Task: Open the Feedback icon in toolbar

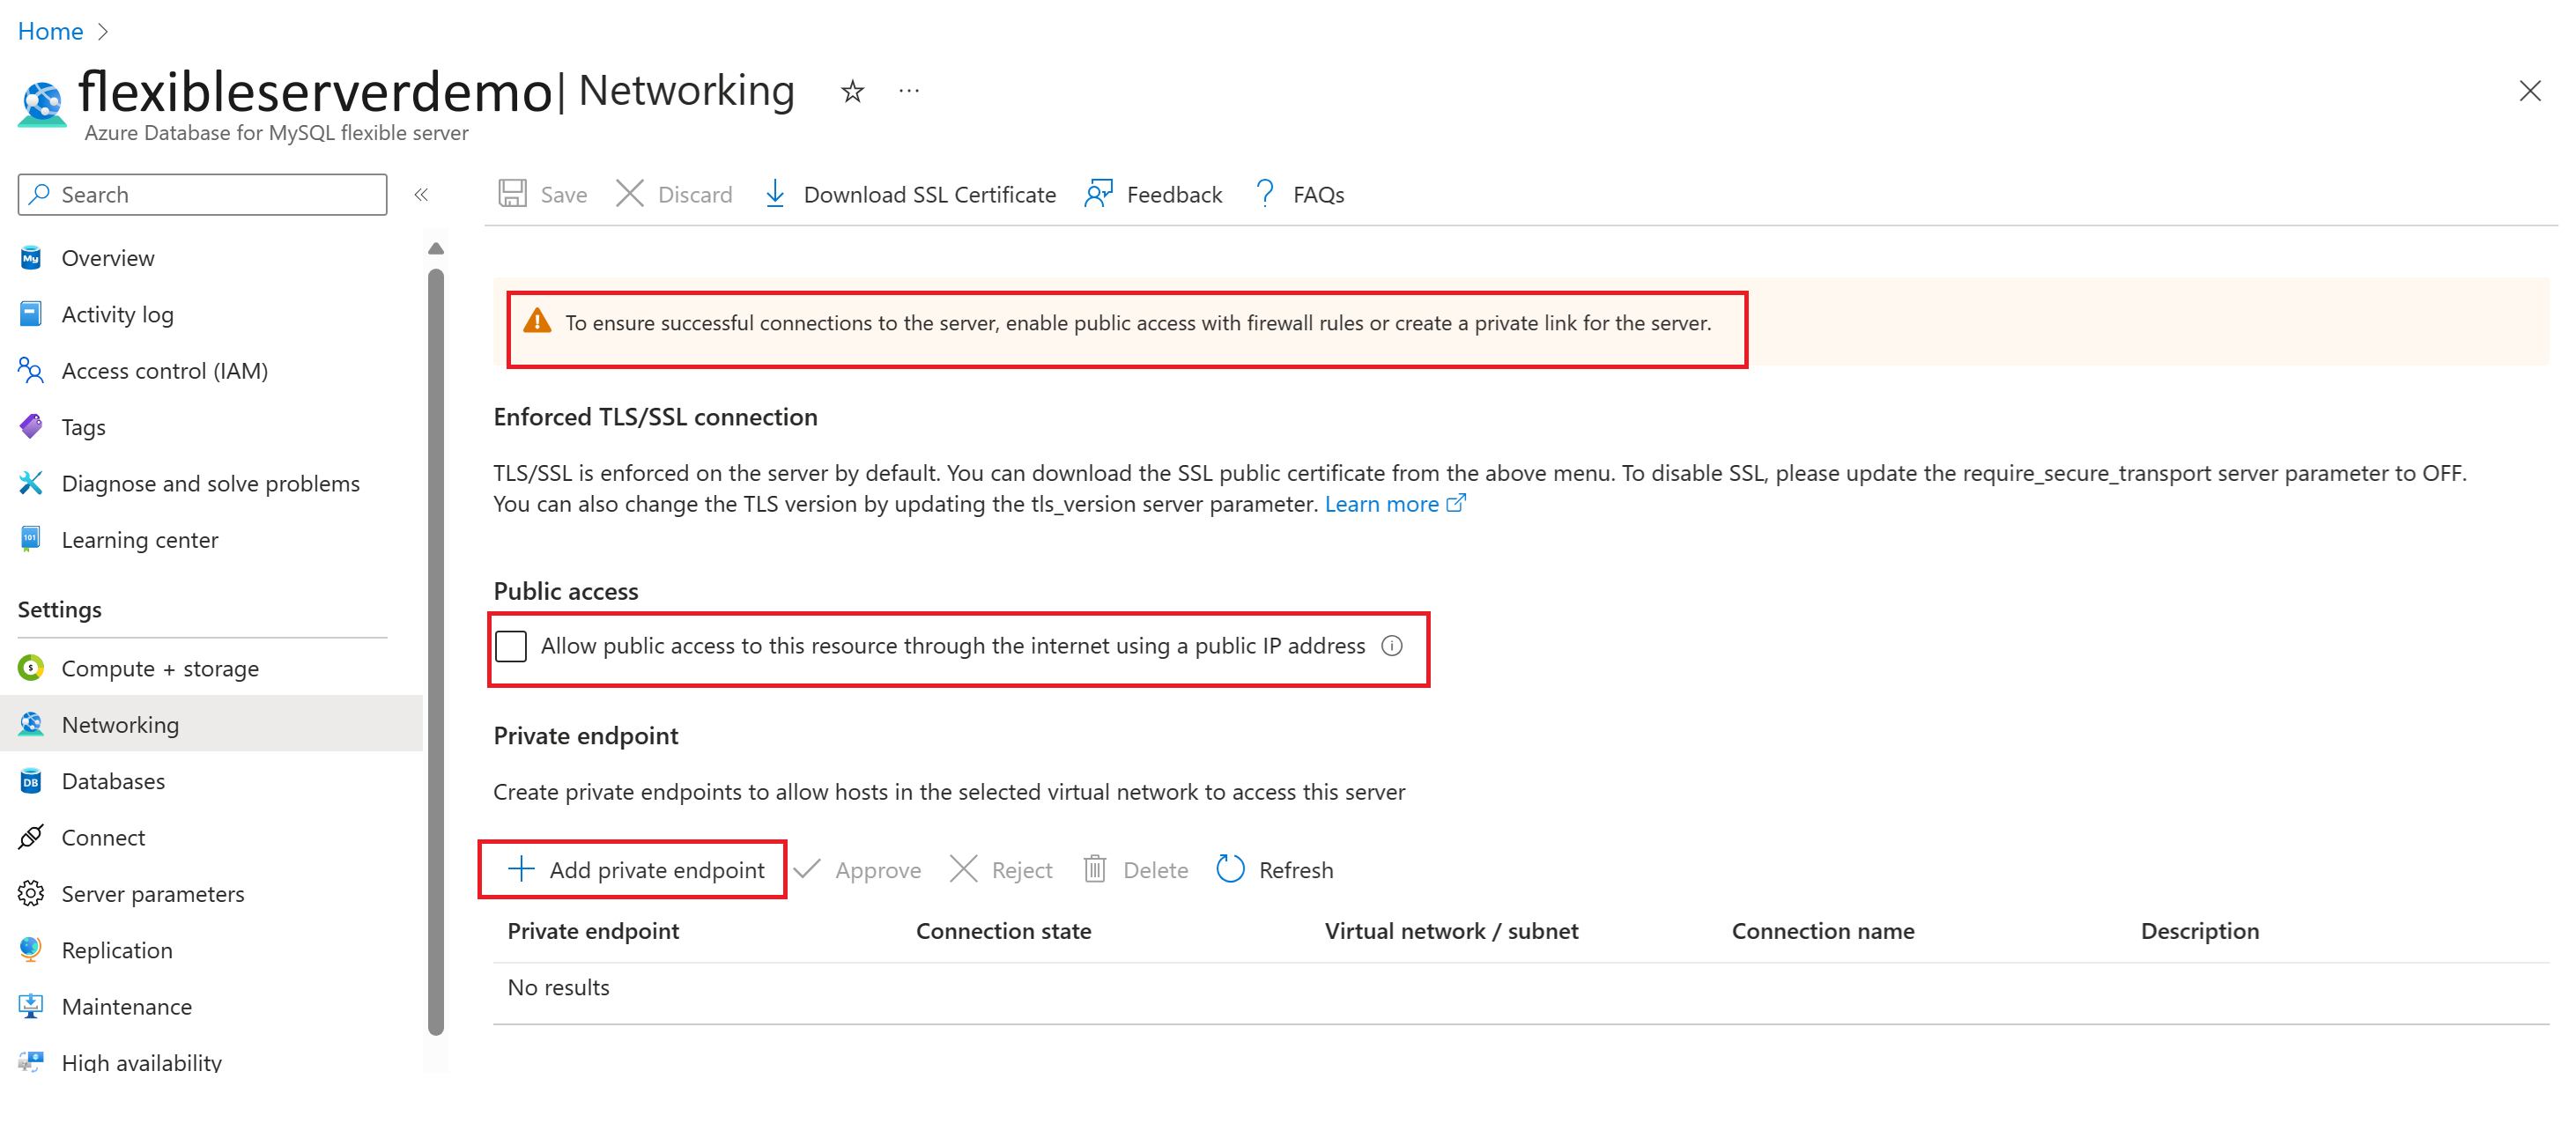Action: point(1098,193)
